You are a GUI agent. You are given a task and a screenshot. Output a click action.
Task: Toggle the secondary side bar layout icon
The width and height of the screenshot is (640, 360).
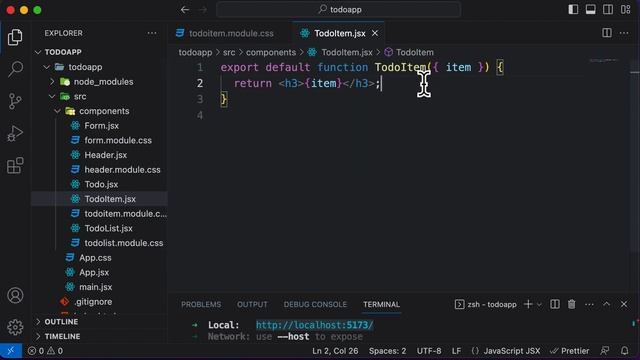click(x=608, y=9)
